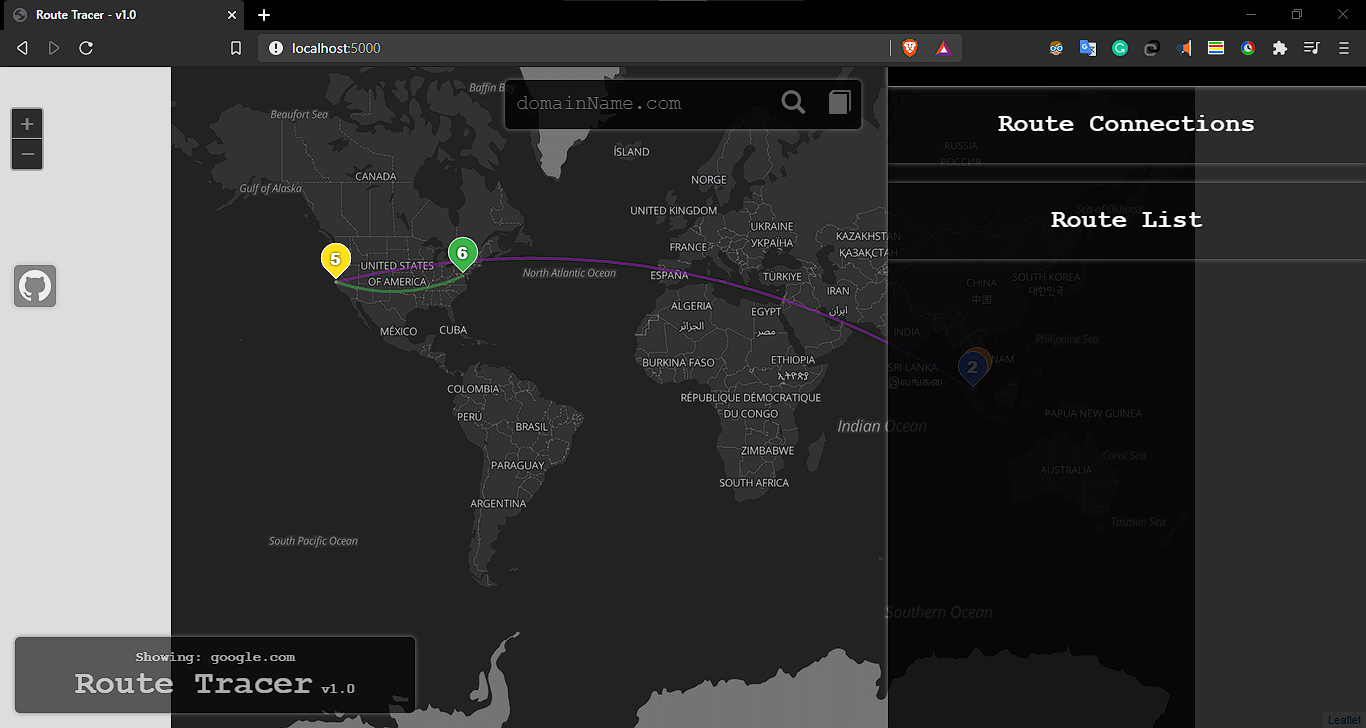Click the search magnifier icon
Viewport: 1366px width, 728px height.
point(793,102)
